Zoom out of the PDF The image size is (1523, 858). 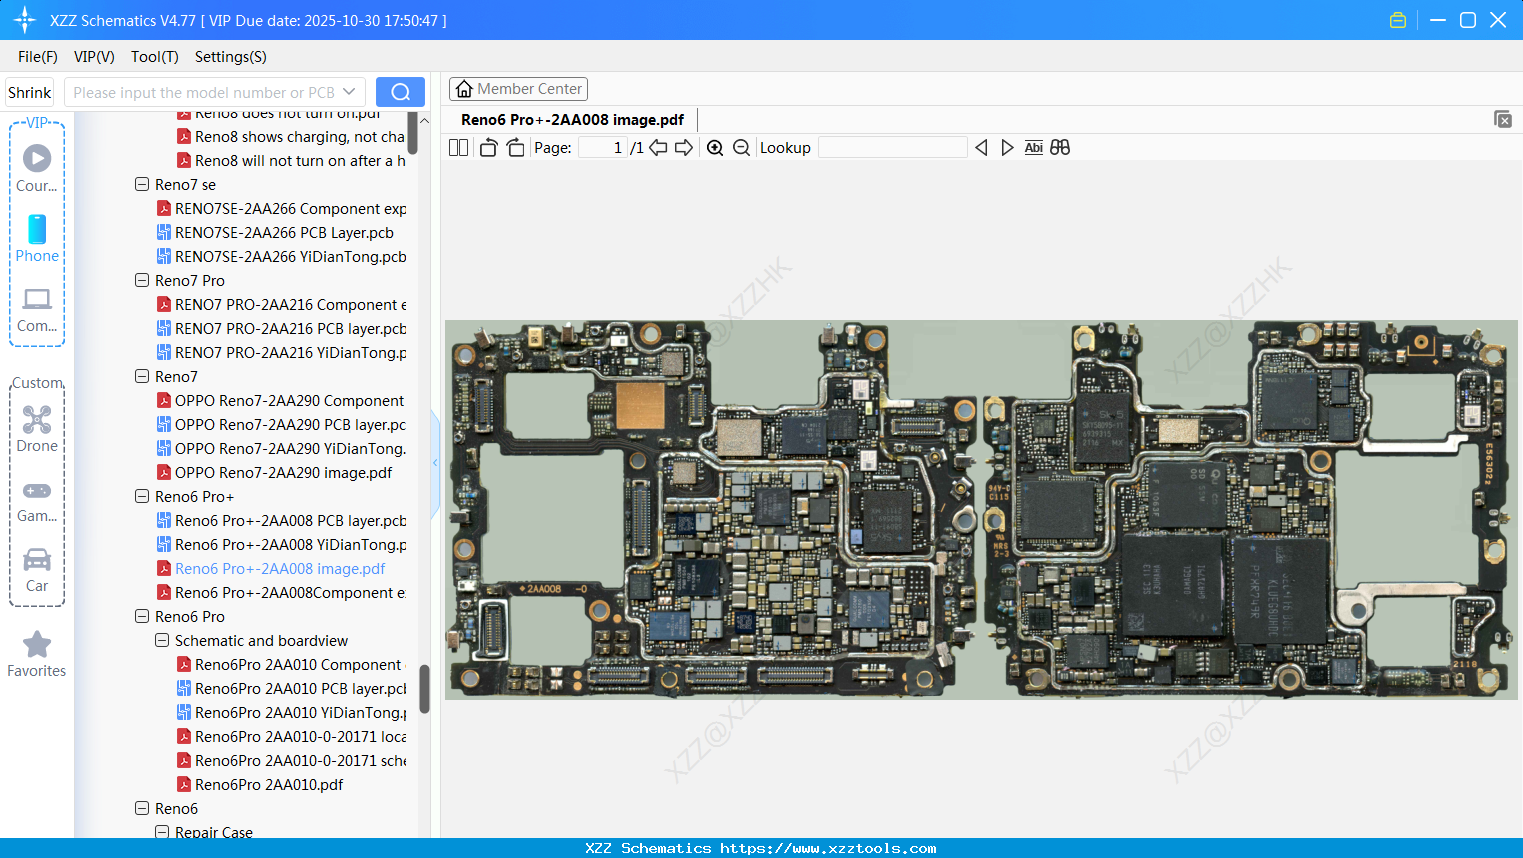pos(741,148)
